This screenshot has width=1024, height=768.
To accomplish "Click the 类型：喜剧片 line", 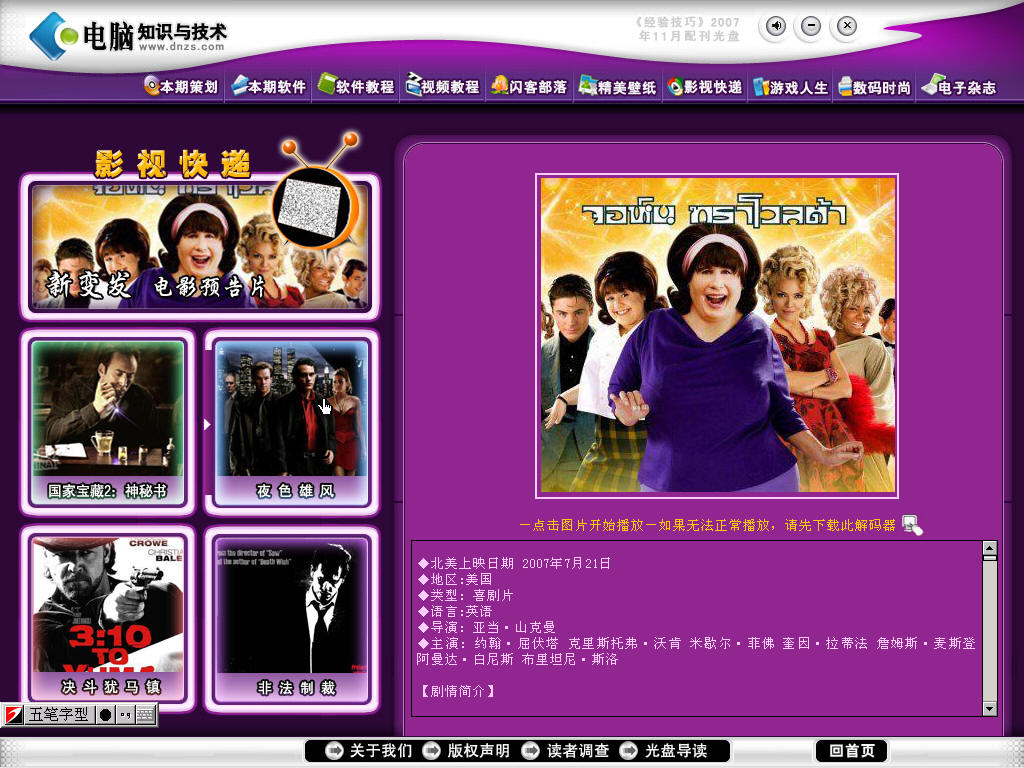I will (x=466, y=595).
